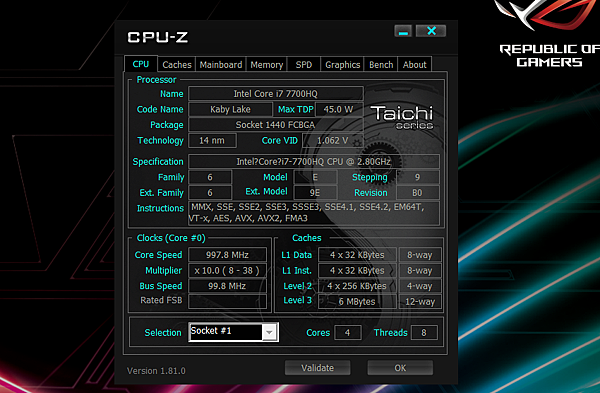The height and width of the screenshot is (393, 600).
Task: Expand the Socket #1 selection dropdown arrow
Action: point(269,332)
